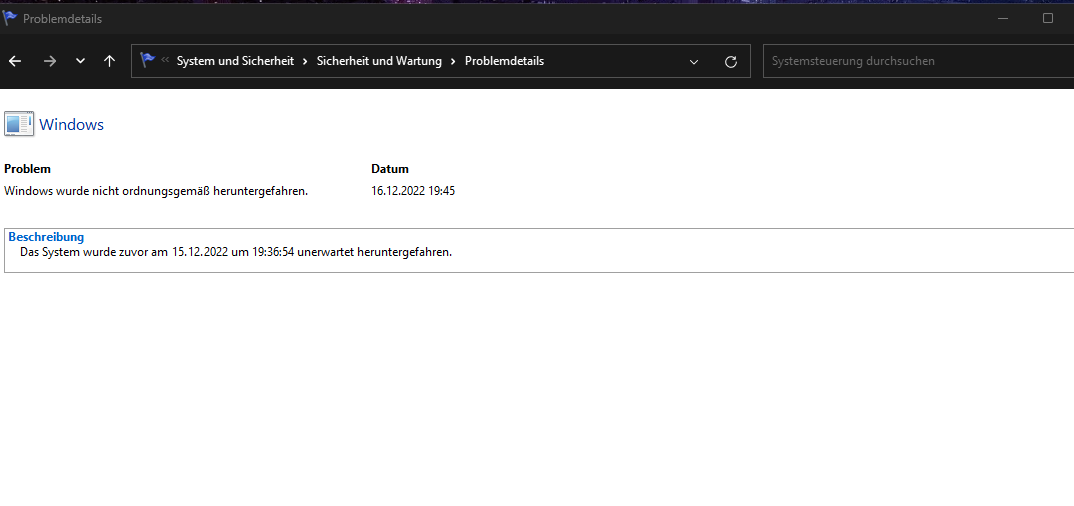Select Problemdetails breadcrumb segment
Screen dimensions: 1074x506
[504, 61]
